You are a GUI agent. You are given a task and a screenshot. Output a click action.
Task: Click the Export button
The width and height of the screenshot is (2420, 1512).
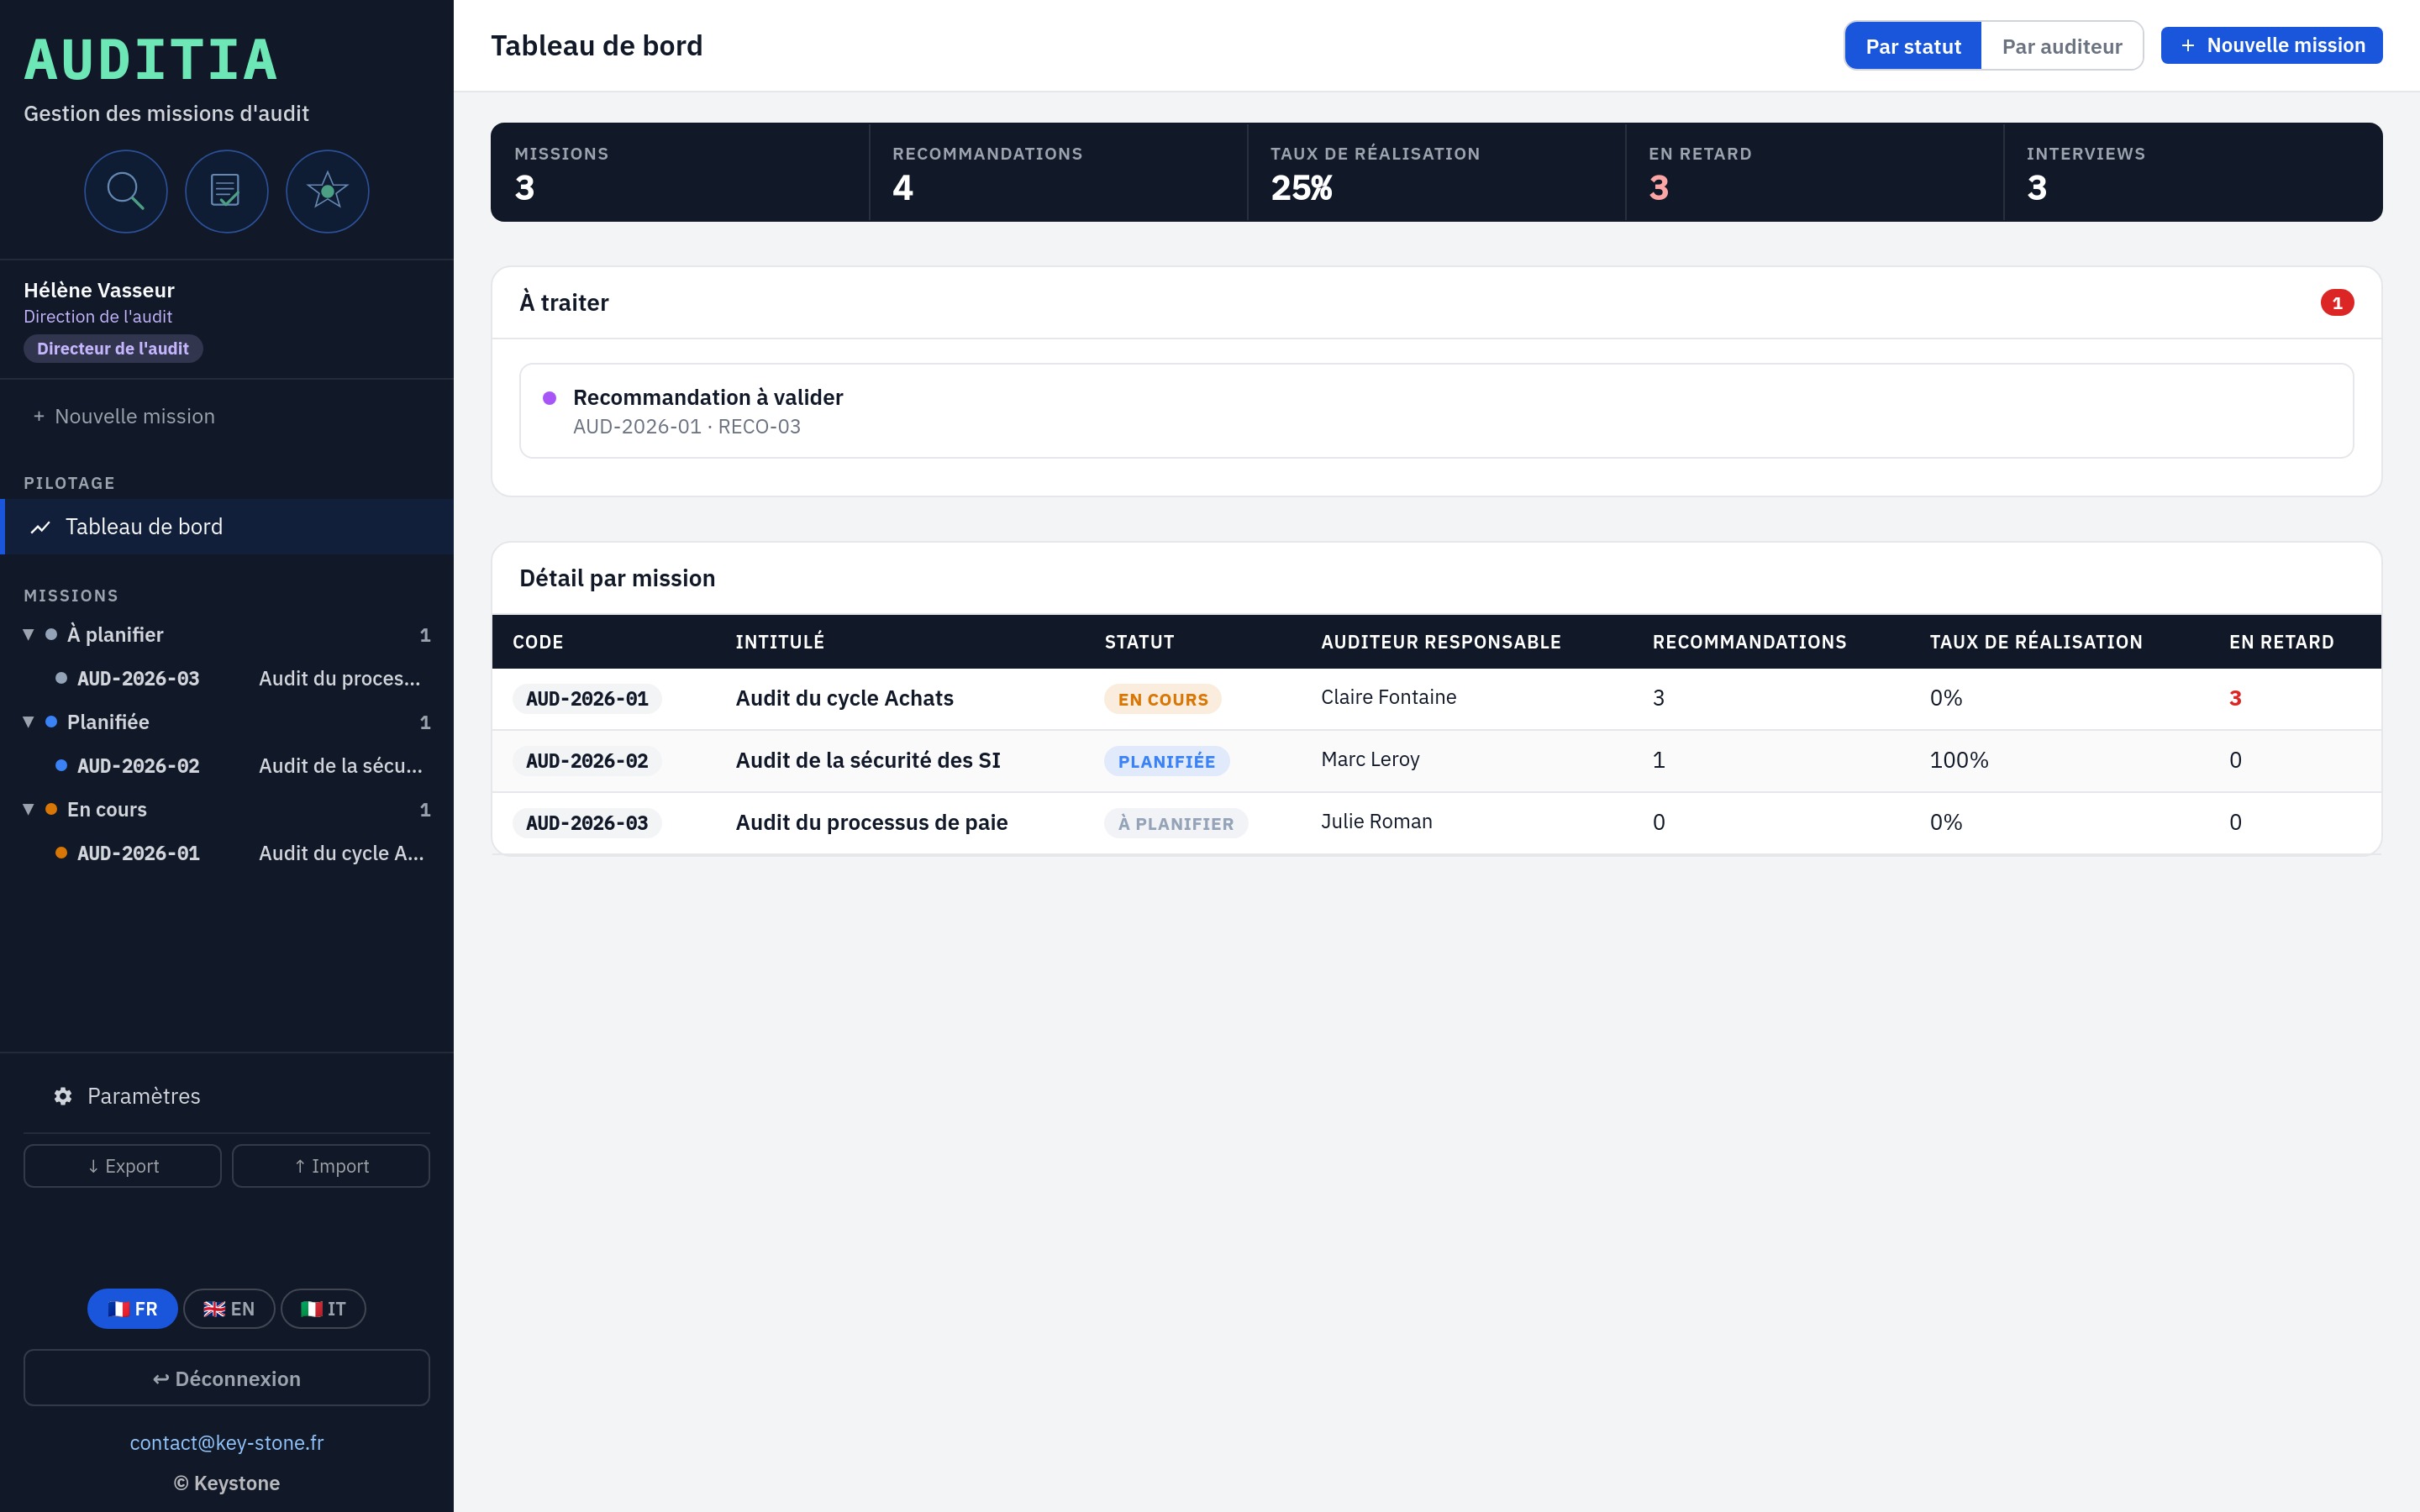pos(122,1166)
